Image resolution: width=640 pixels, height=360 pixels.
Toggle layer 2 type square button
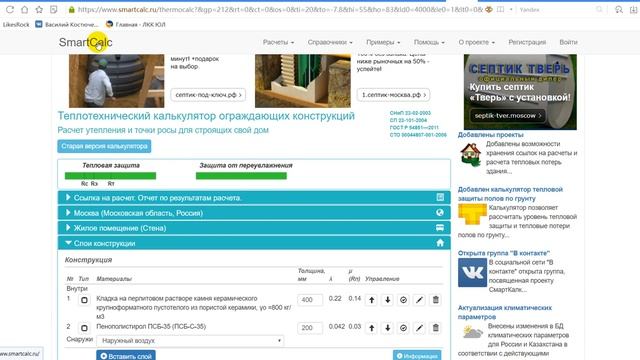(x=84, y=328)
